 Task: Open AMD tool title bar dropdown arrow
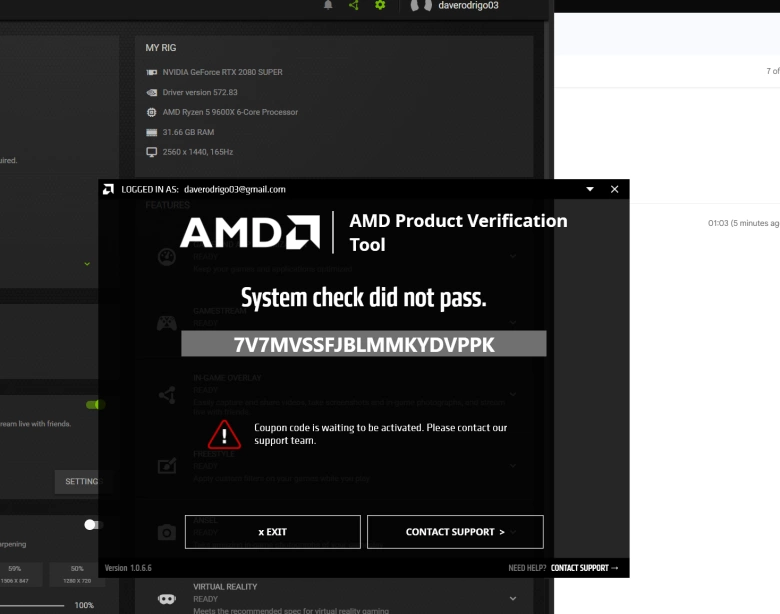point(590,189)
